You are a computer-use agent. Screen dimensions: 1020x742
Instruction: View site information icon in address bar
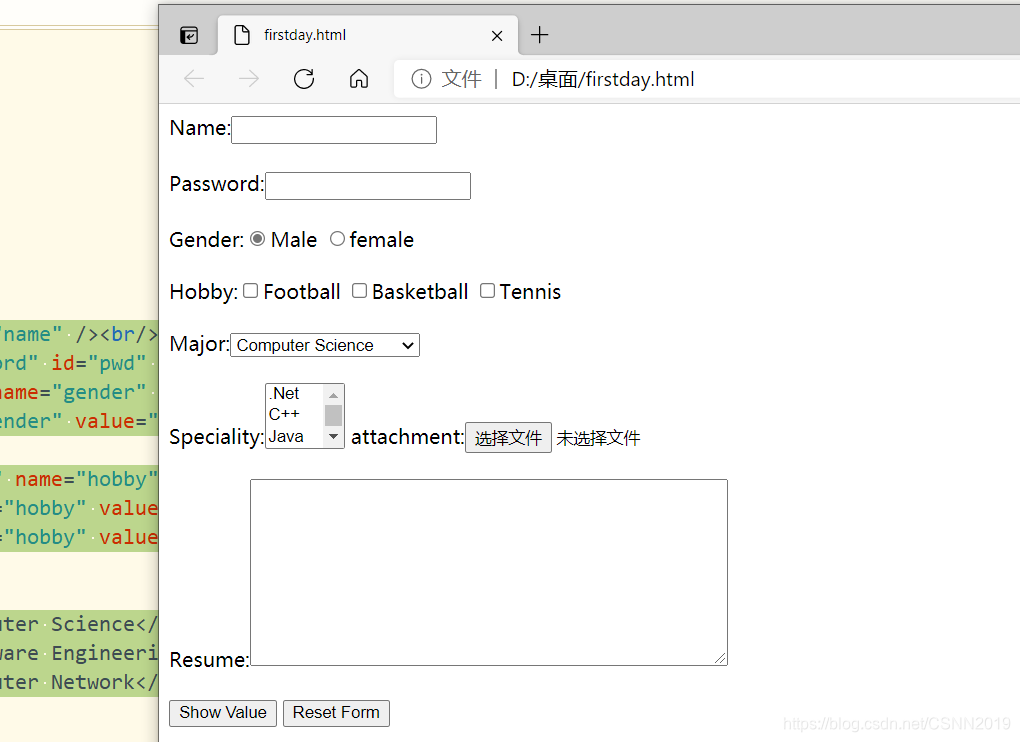pos(421,79)
